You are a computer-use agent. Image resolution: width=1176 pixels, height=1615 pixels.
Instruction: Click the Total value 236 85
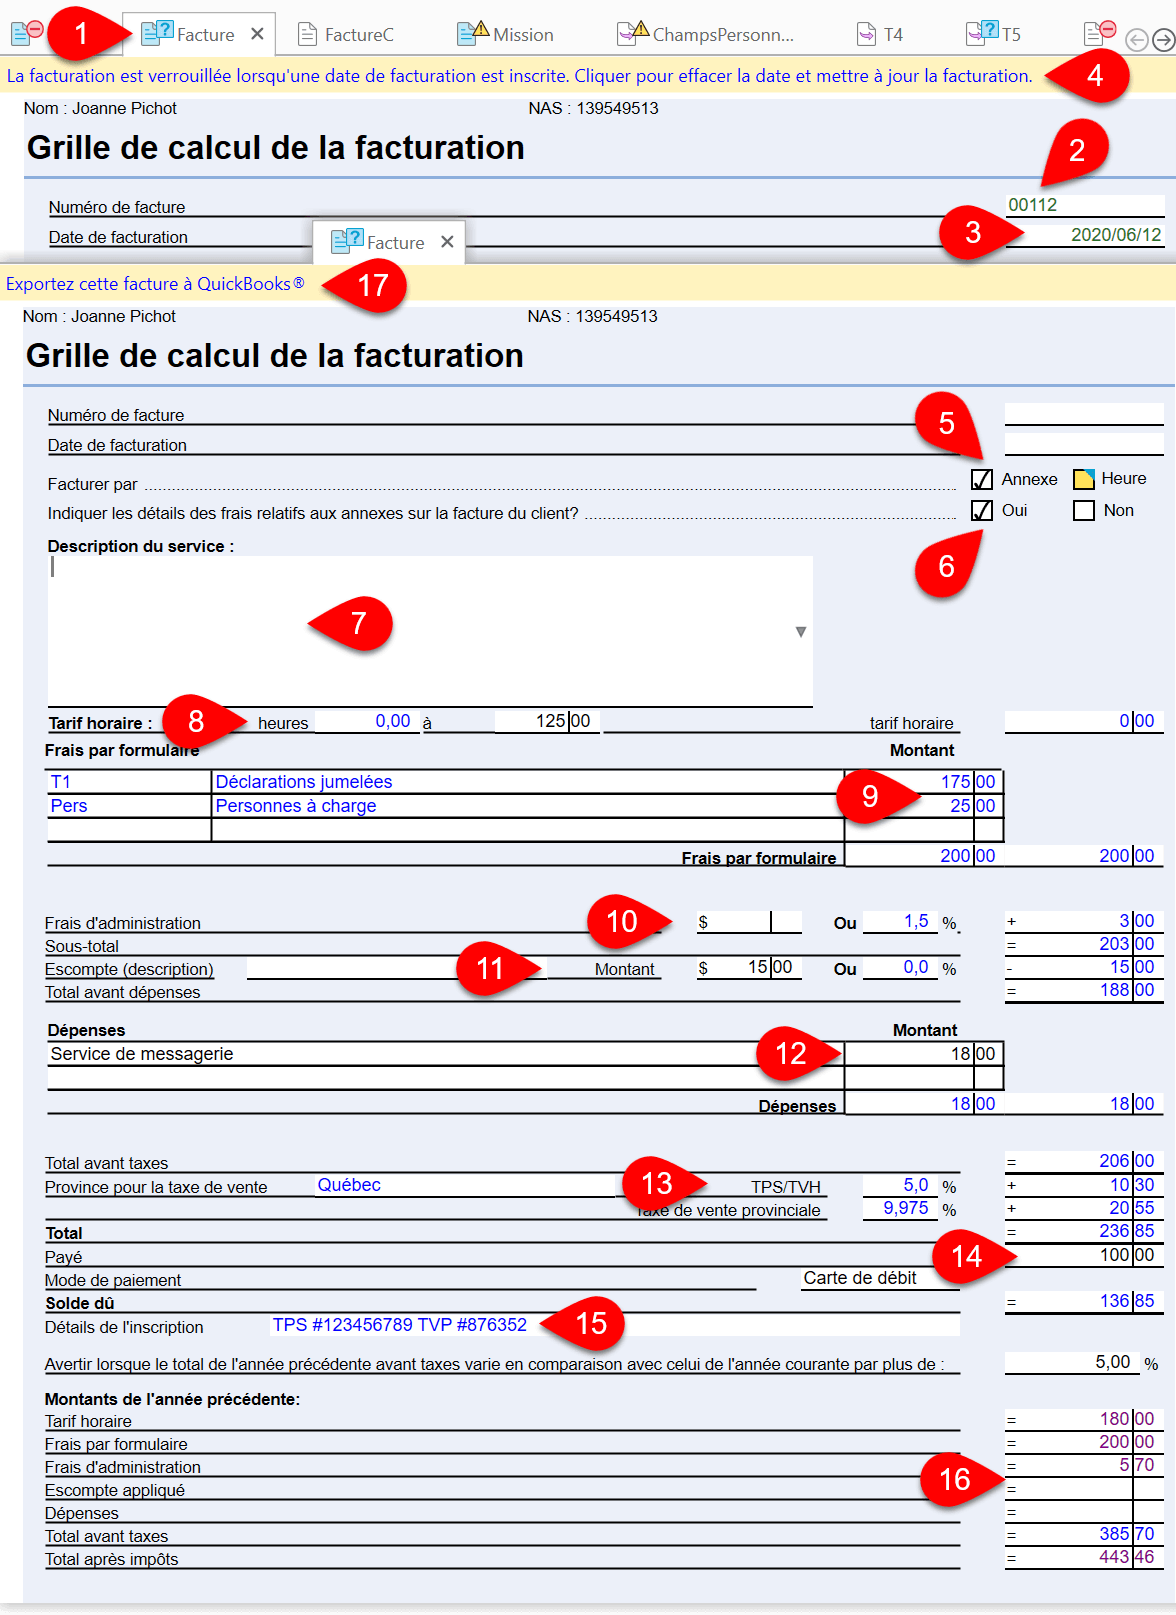[1084, 1231]
